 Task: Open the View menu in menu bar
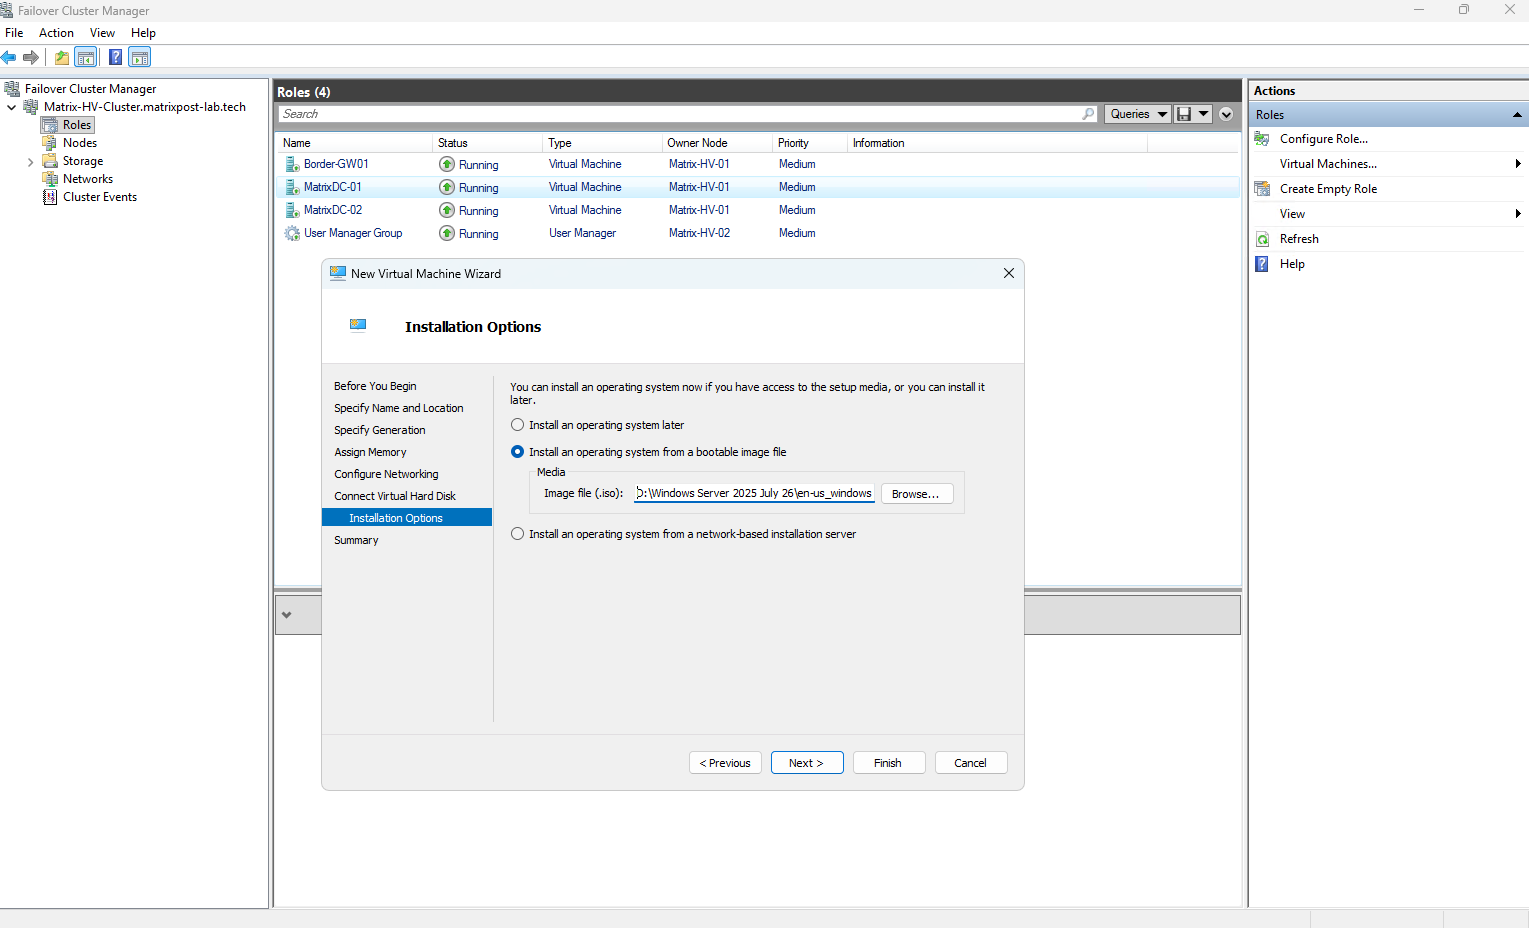(102, 33)
